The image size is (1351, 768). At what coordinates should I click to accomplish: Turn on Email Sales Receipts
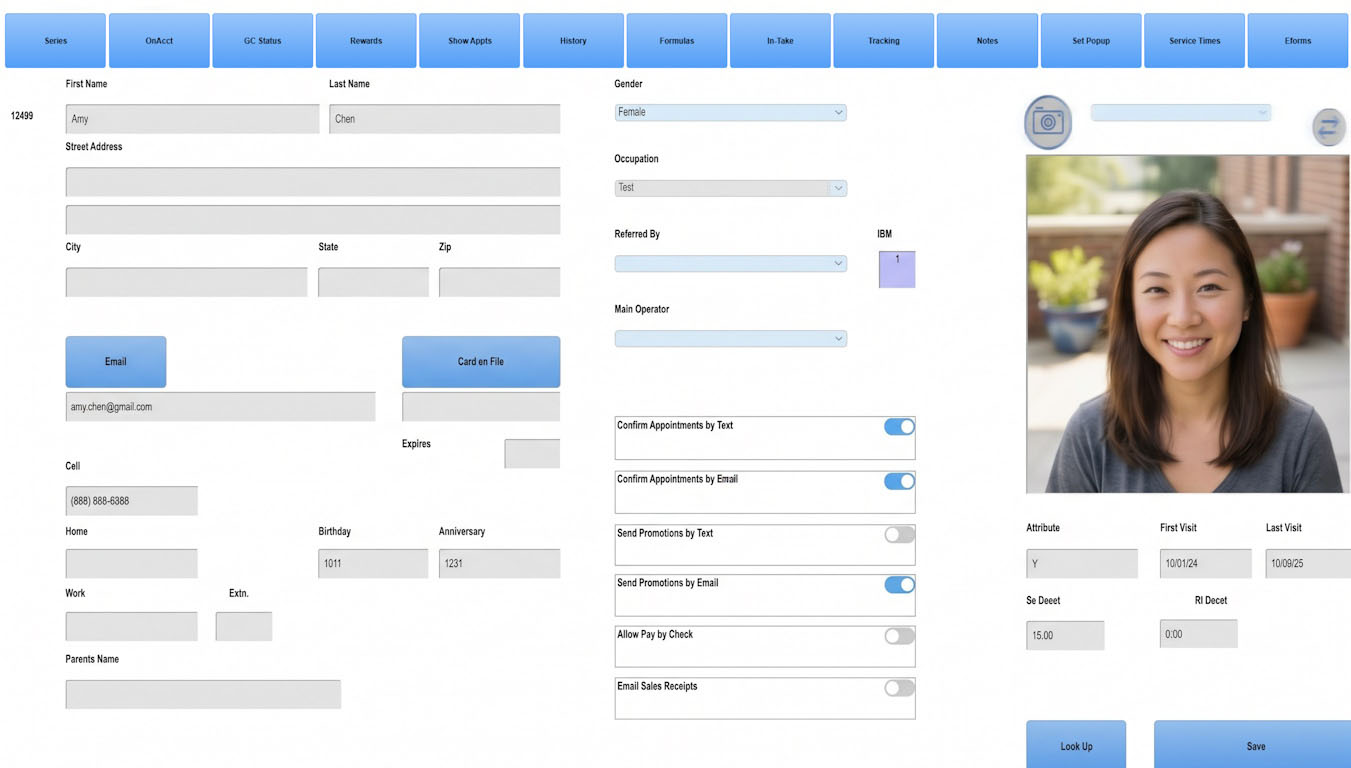(x=899, y=688)
